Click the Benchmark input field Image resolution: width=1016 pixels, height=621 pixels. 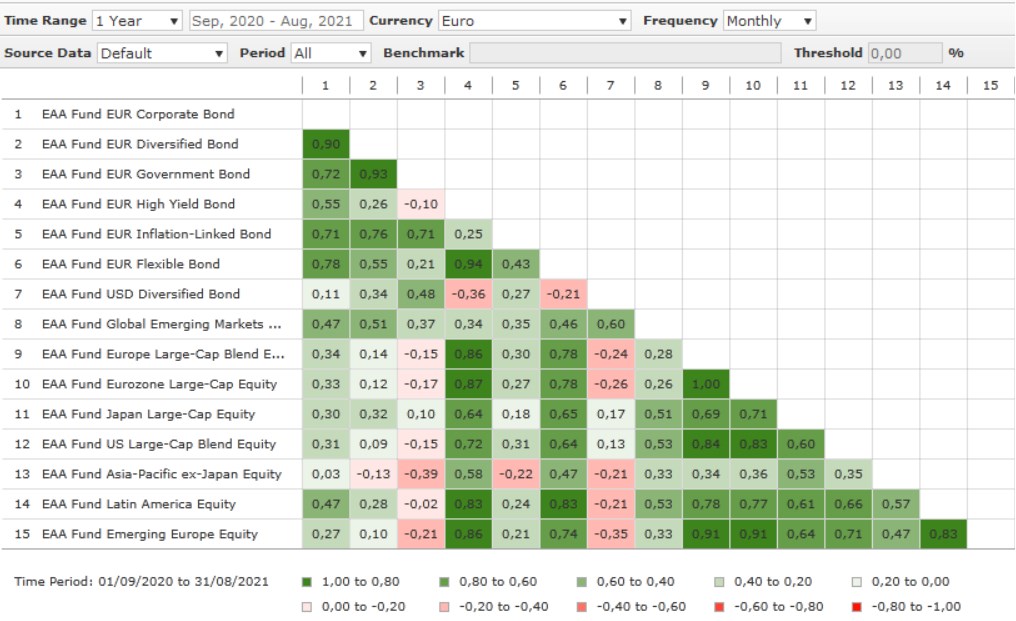coord(624,53)
